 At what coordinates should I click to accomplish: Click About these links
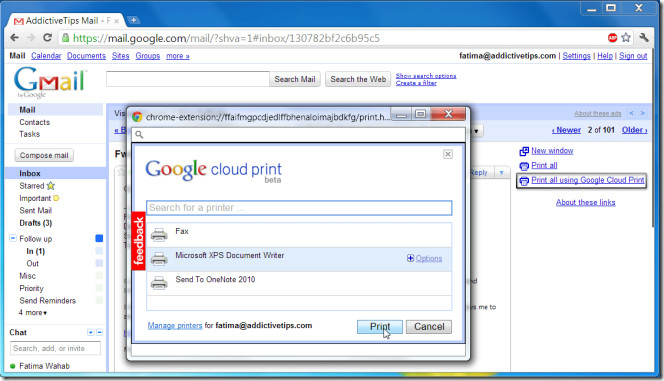pyautogui.click(x=586, y=202)
